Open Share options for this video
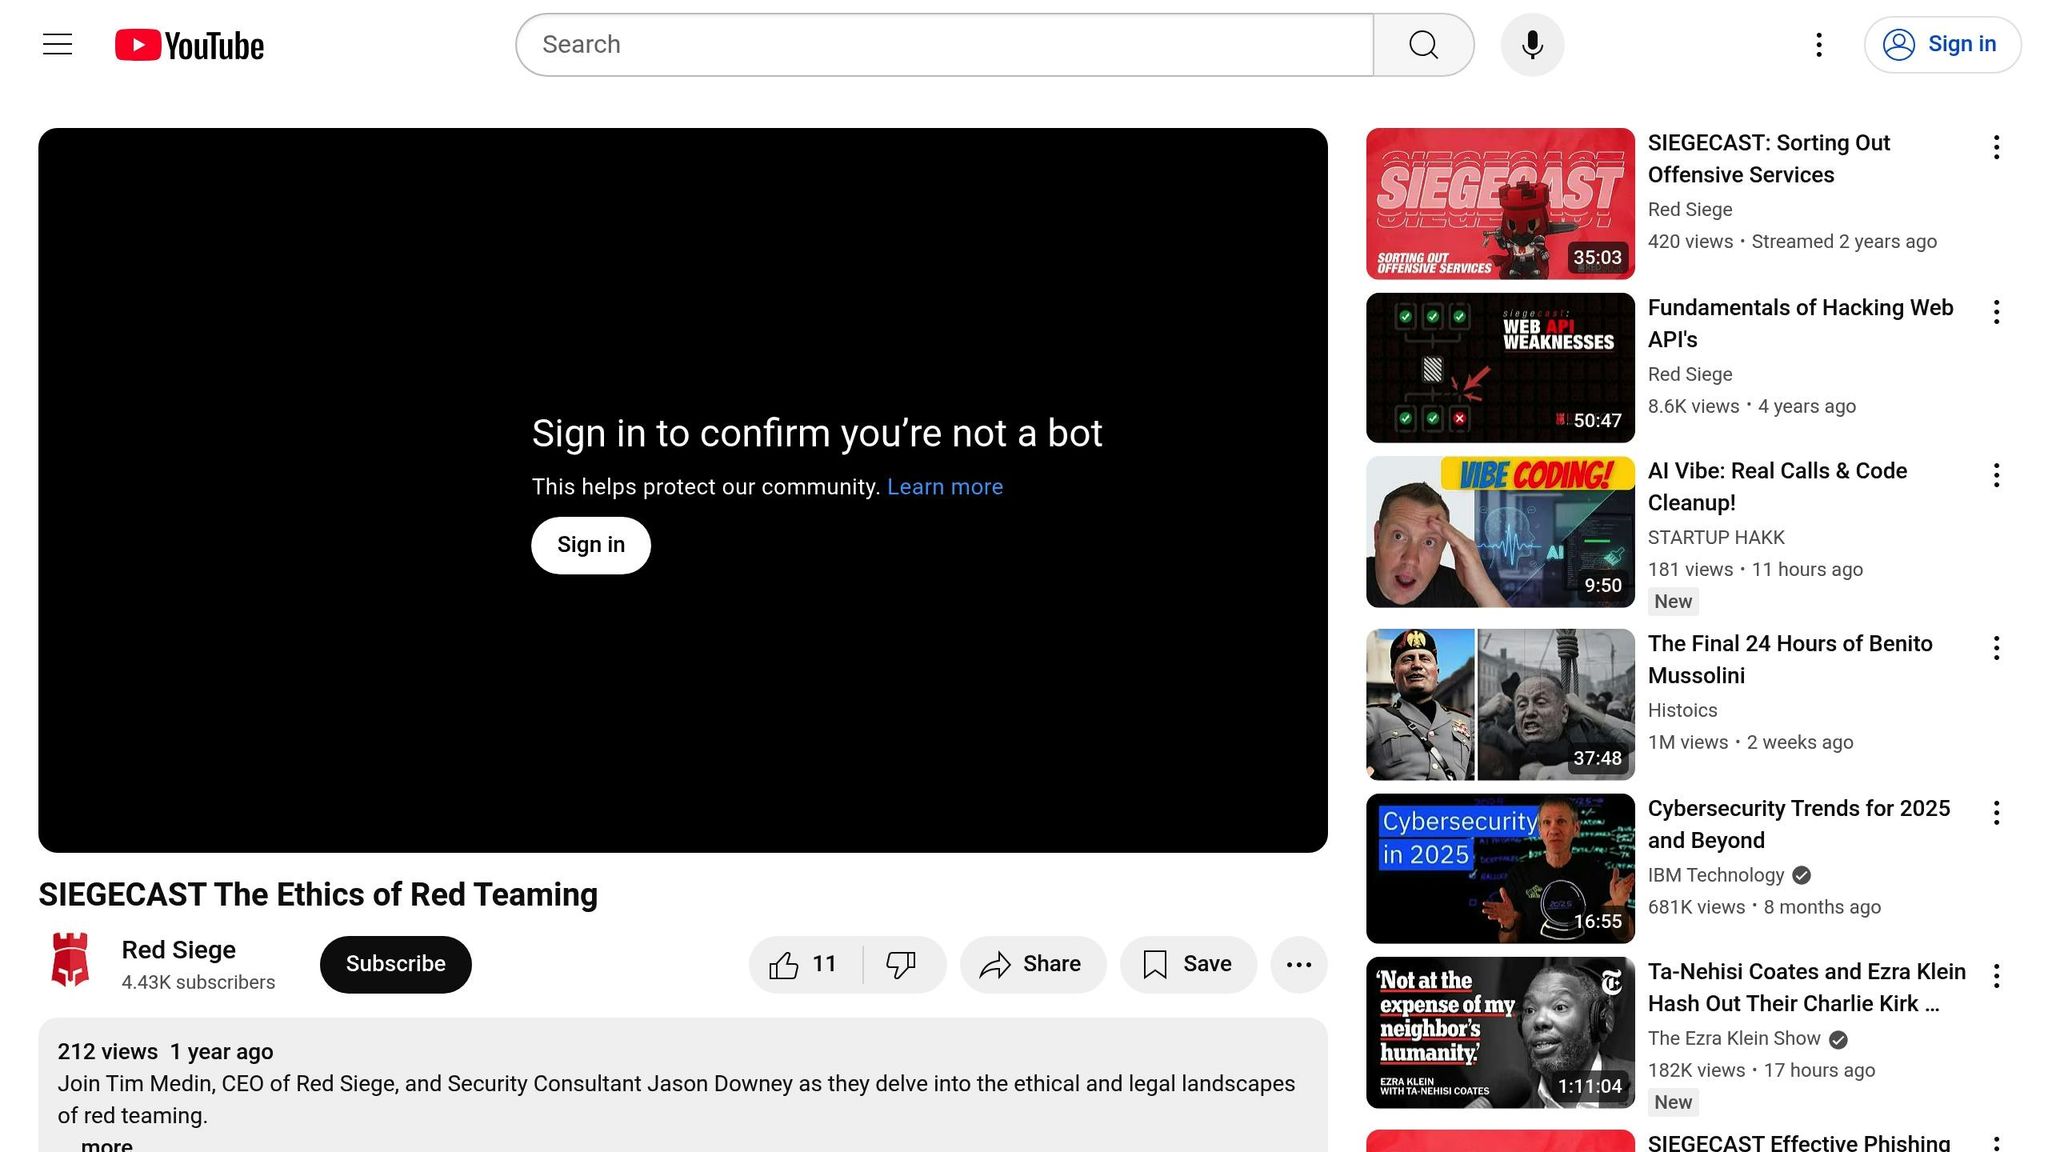Viewport: 2048px width, 1152px height. 1032,964
